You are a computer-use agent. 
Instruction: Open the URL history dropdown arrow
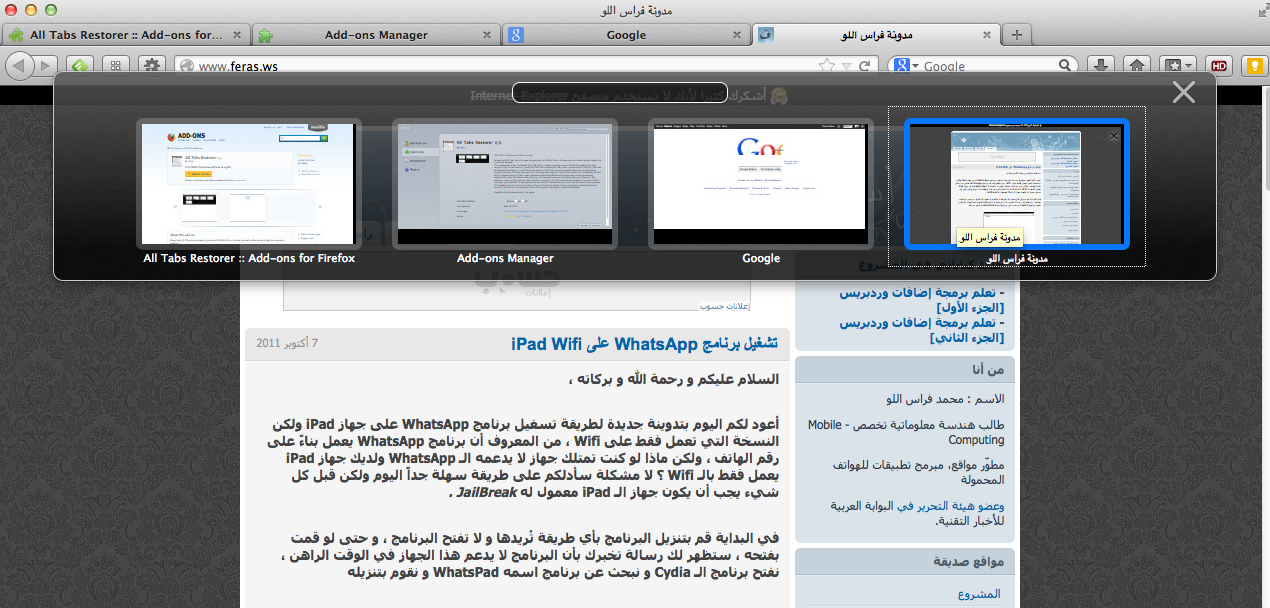[x=847, y=66]
